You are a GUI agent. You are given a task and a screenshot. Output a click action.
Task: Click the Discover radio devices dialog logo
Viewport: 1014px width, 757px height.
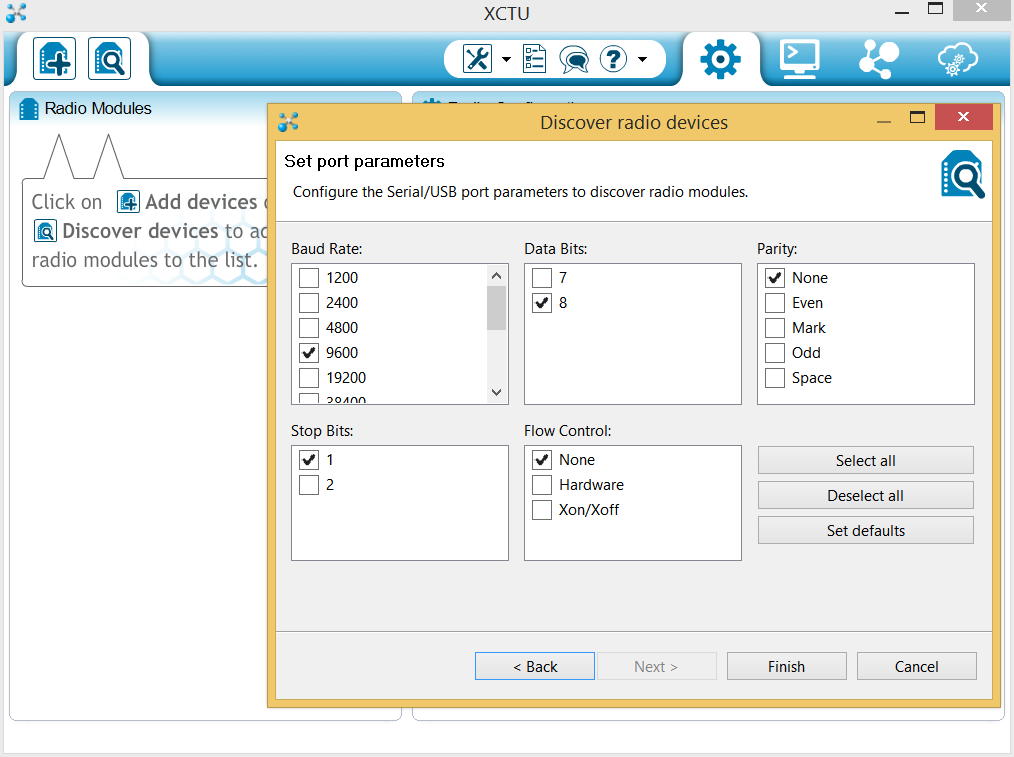tap(288, 122)
